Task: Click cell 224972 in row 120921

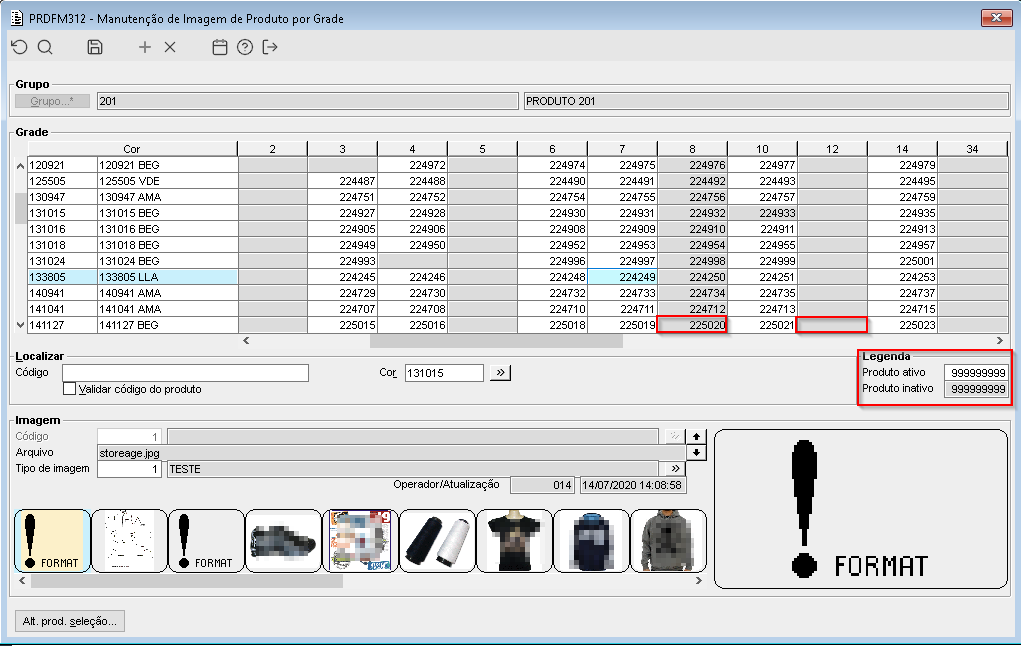Action: pyautogui.click(x=412, y=165)
